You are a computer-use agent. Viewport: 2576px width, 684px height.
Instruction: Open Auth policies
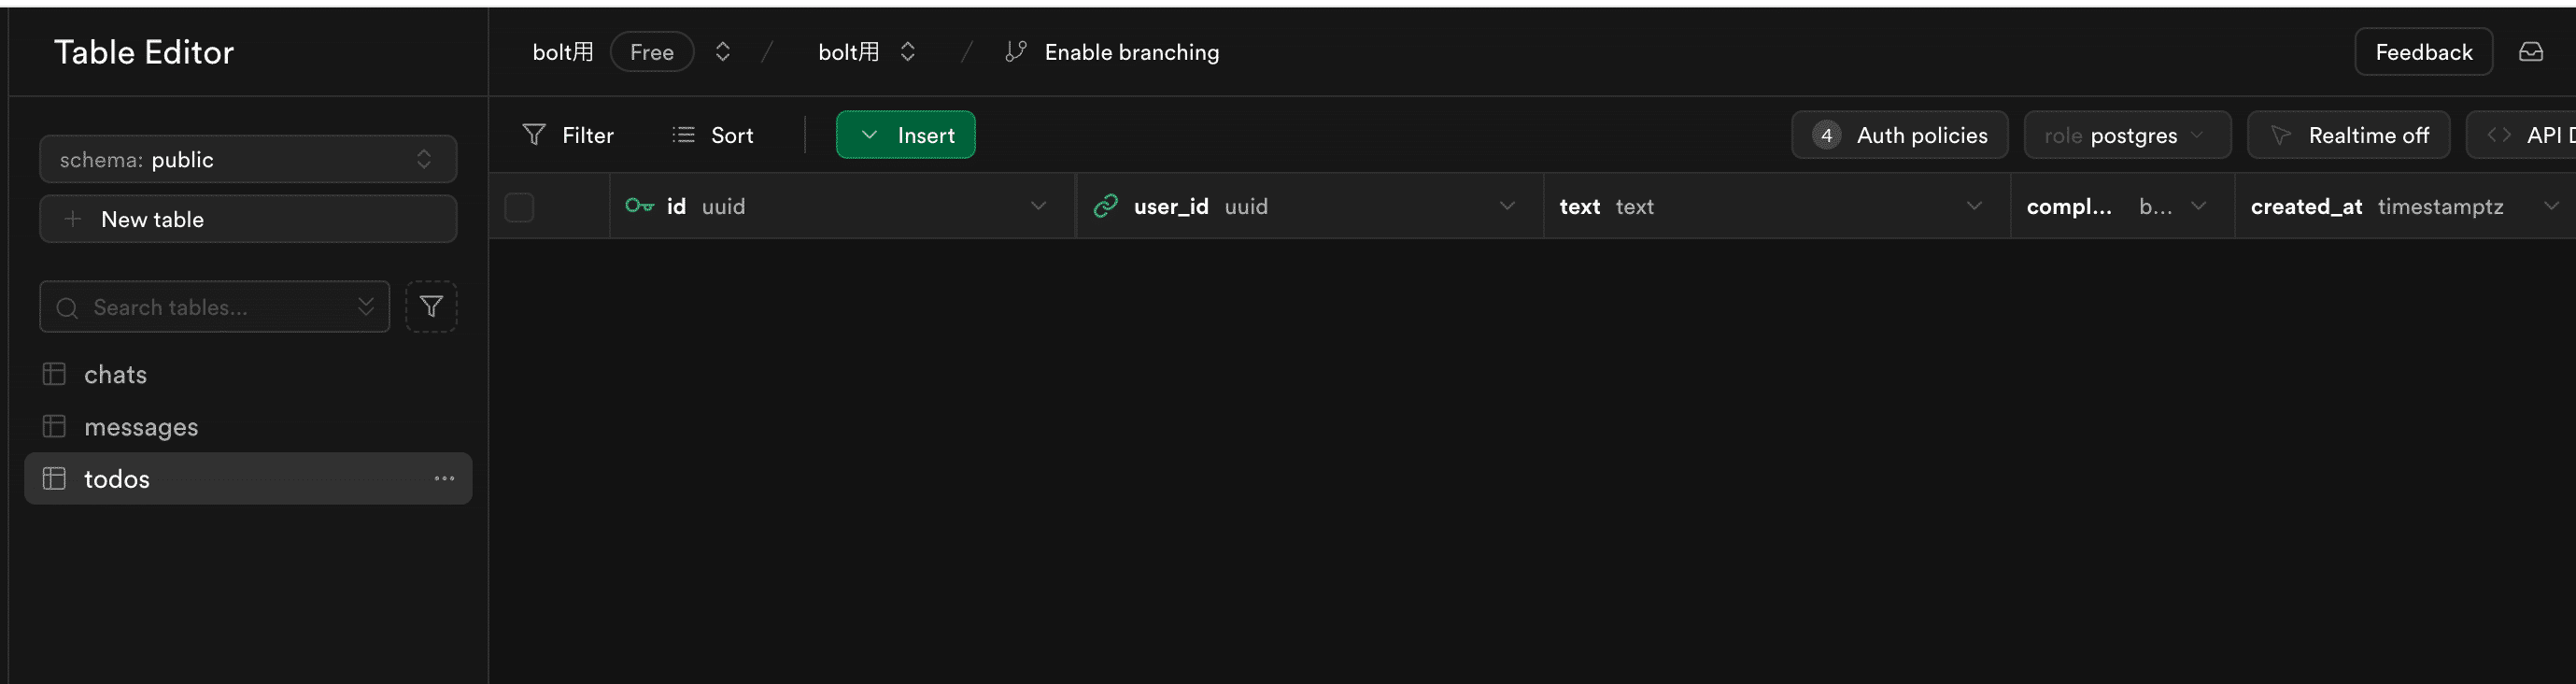1899,135
